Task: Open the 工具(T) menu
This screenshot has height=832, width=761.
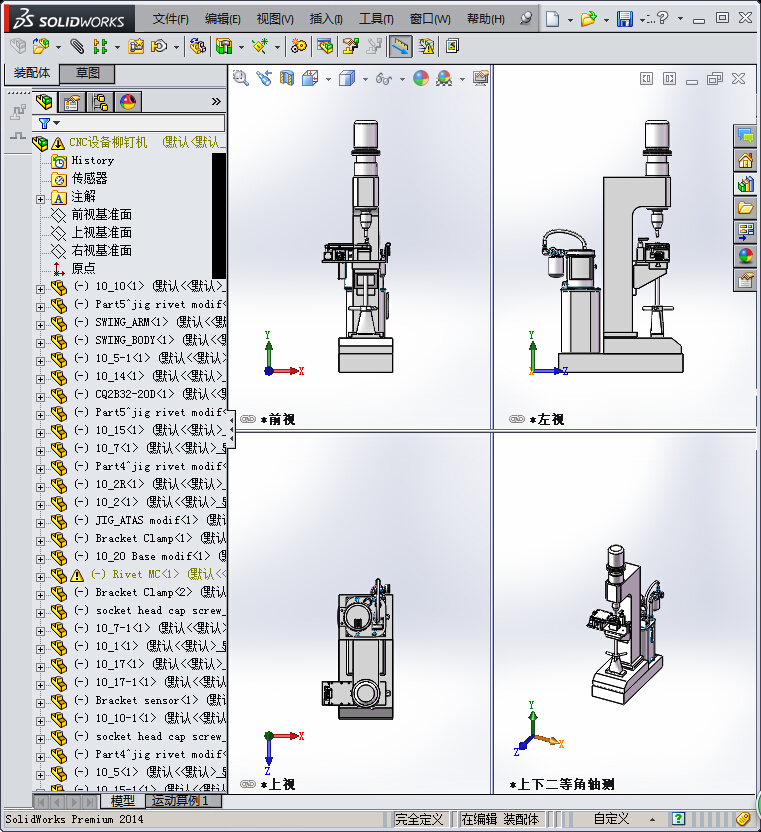Action: pyautogui.click(x=376, y=19)
